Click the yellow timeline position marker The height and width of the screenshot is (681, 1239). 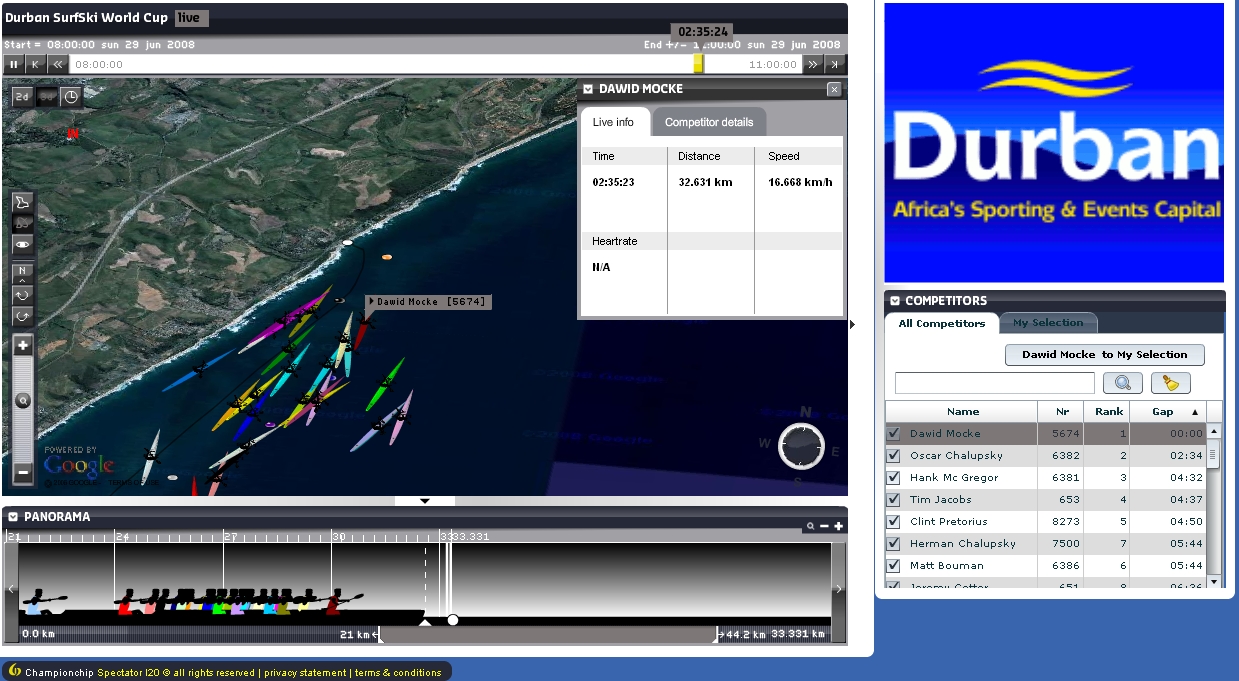pos(698,64)
